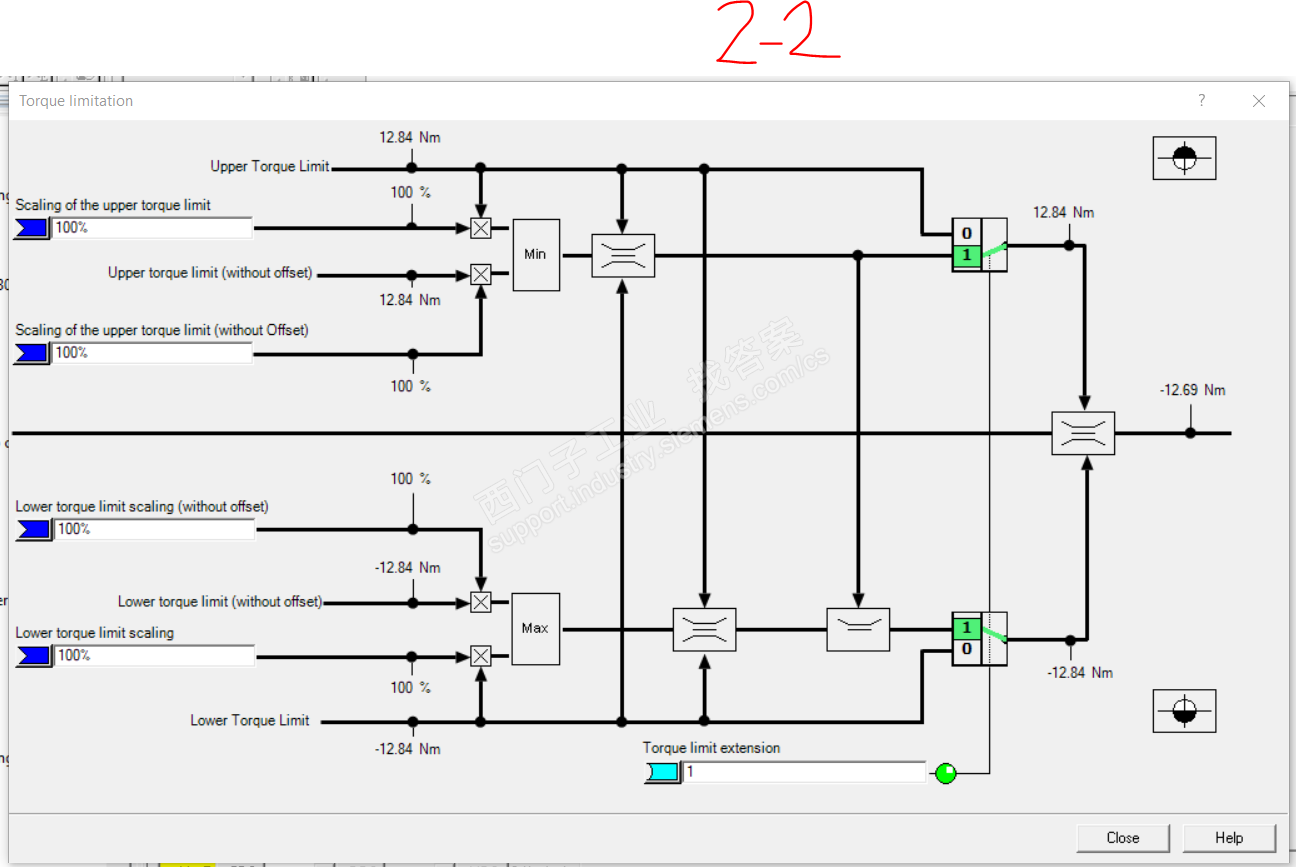Click the "Lower Torque Limit" label

click(x=250, y=720)
